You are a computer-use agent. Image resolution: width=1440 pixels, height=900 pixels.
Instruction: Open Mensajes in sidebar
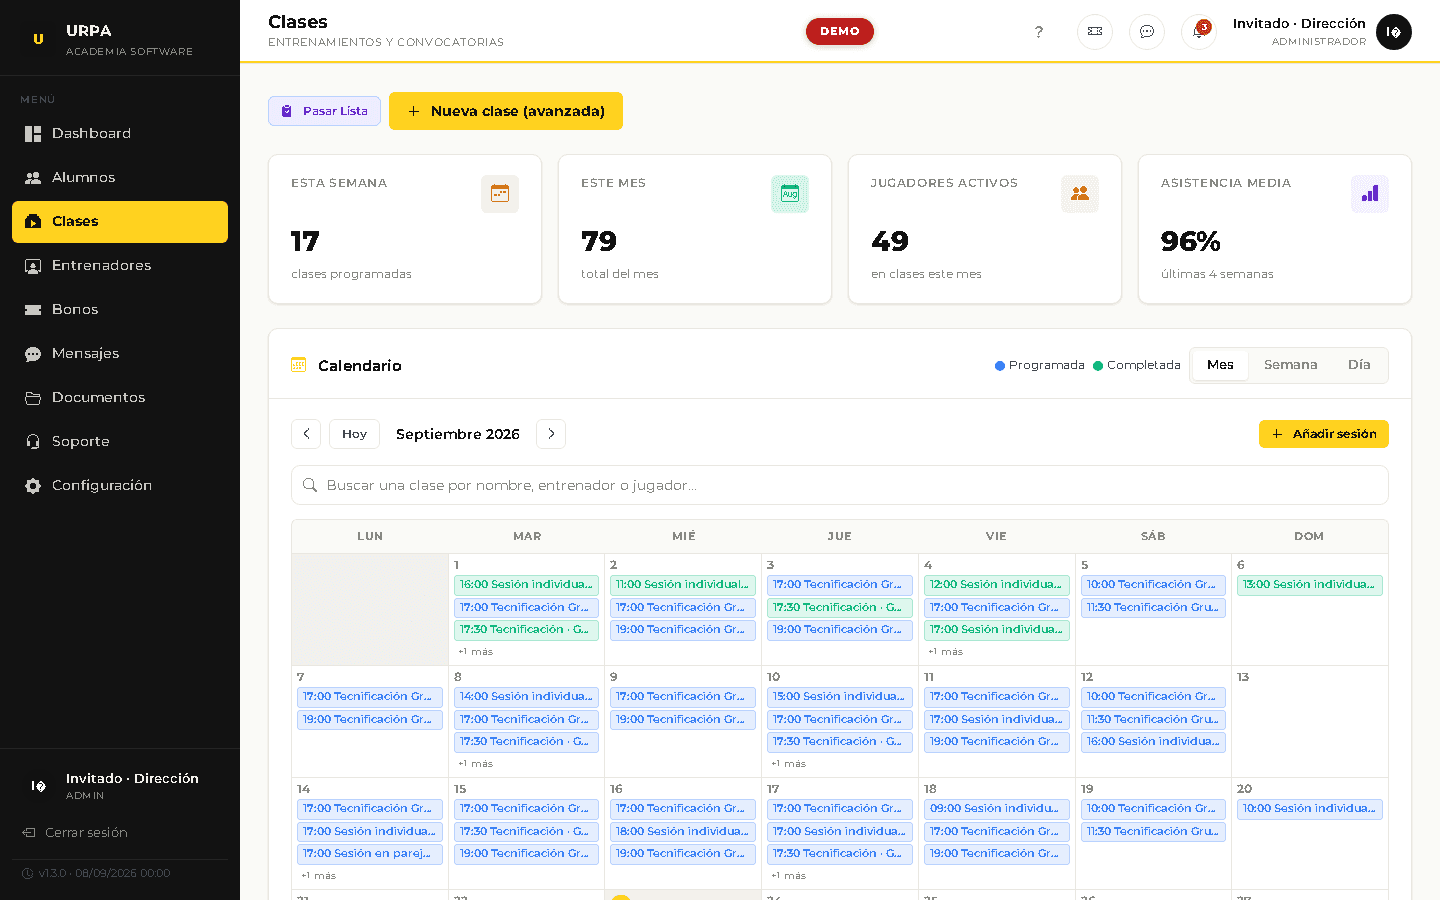tap(120, 353)
